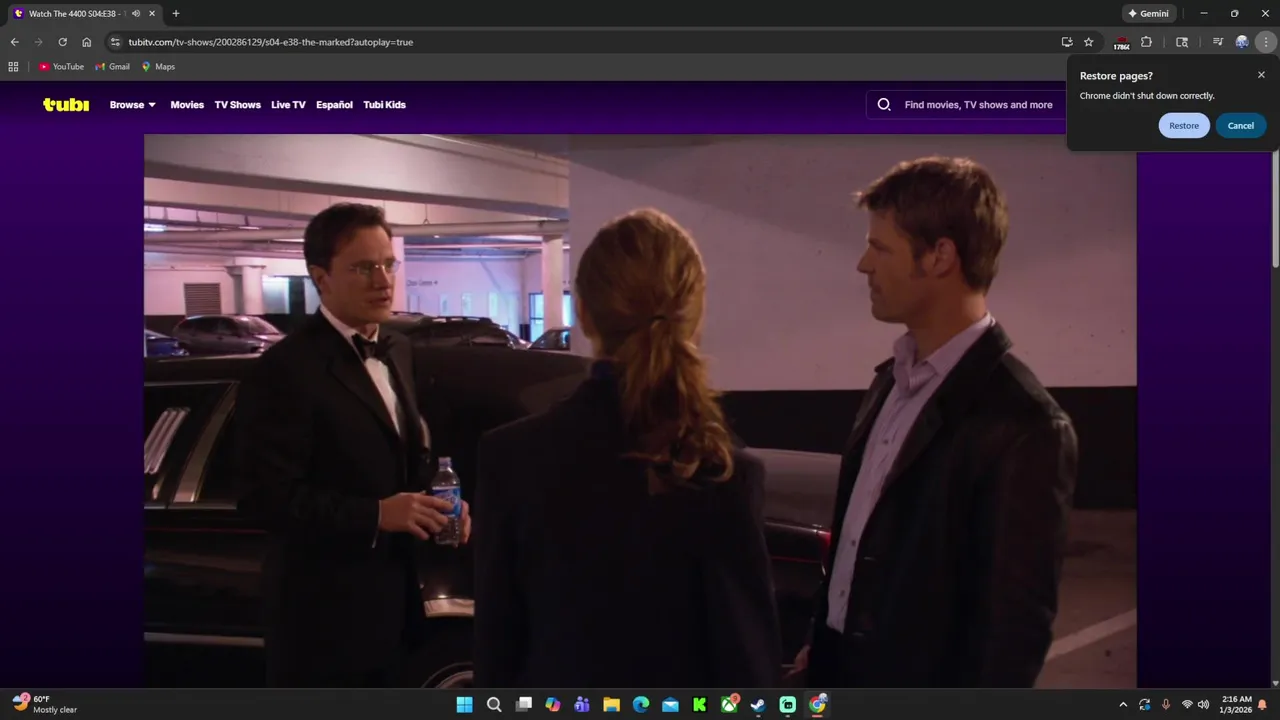
Task: Open the sync tray icon
Action: (1144, 705)
